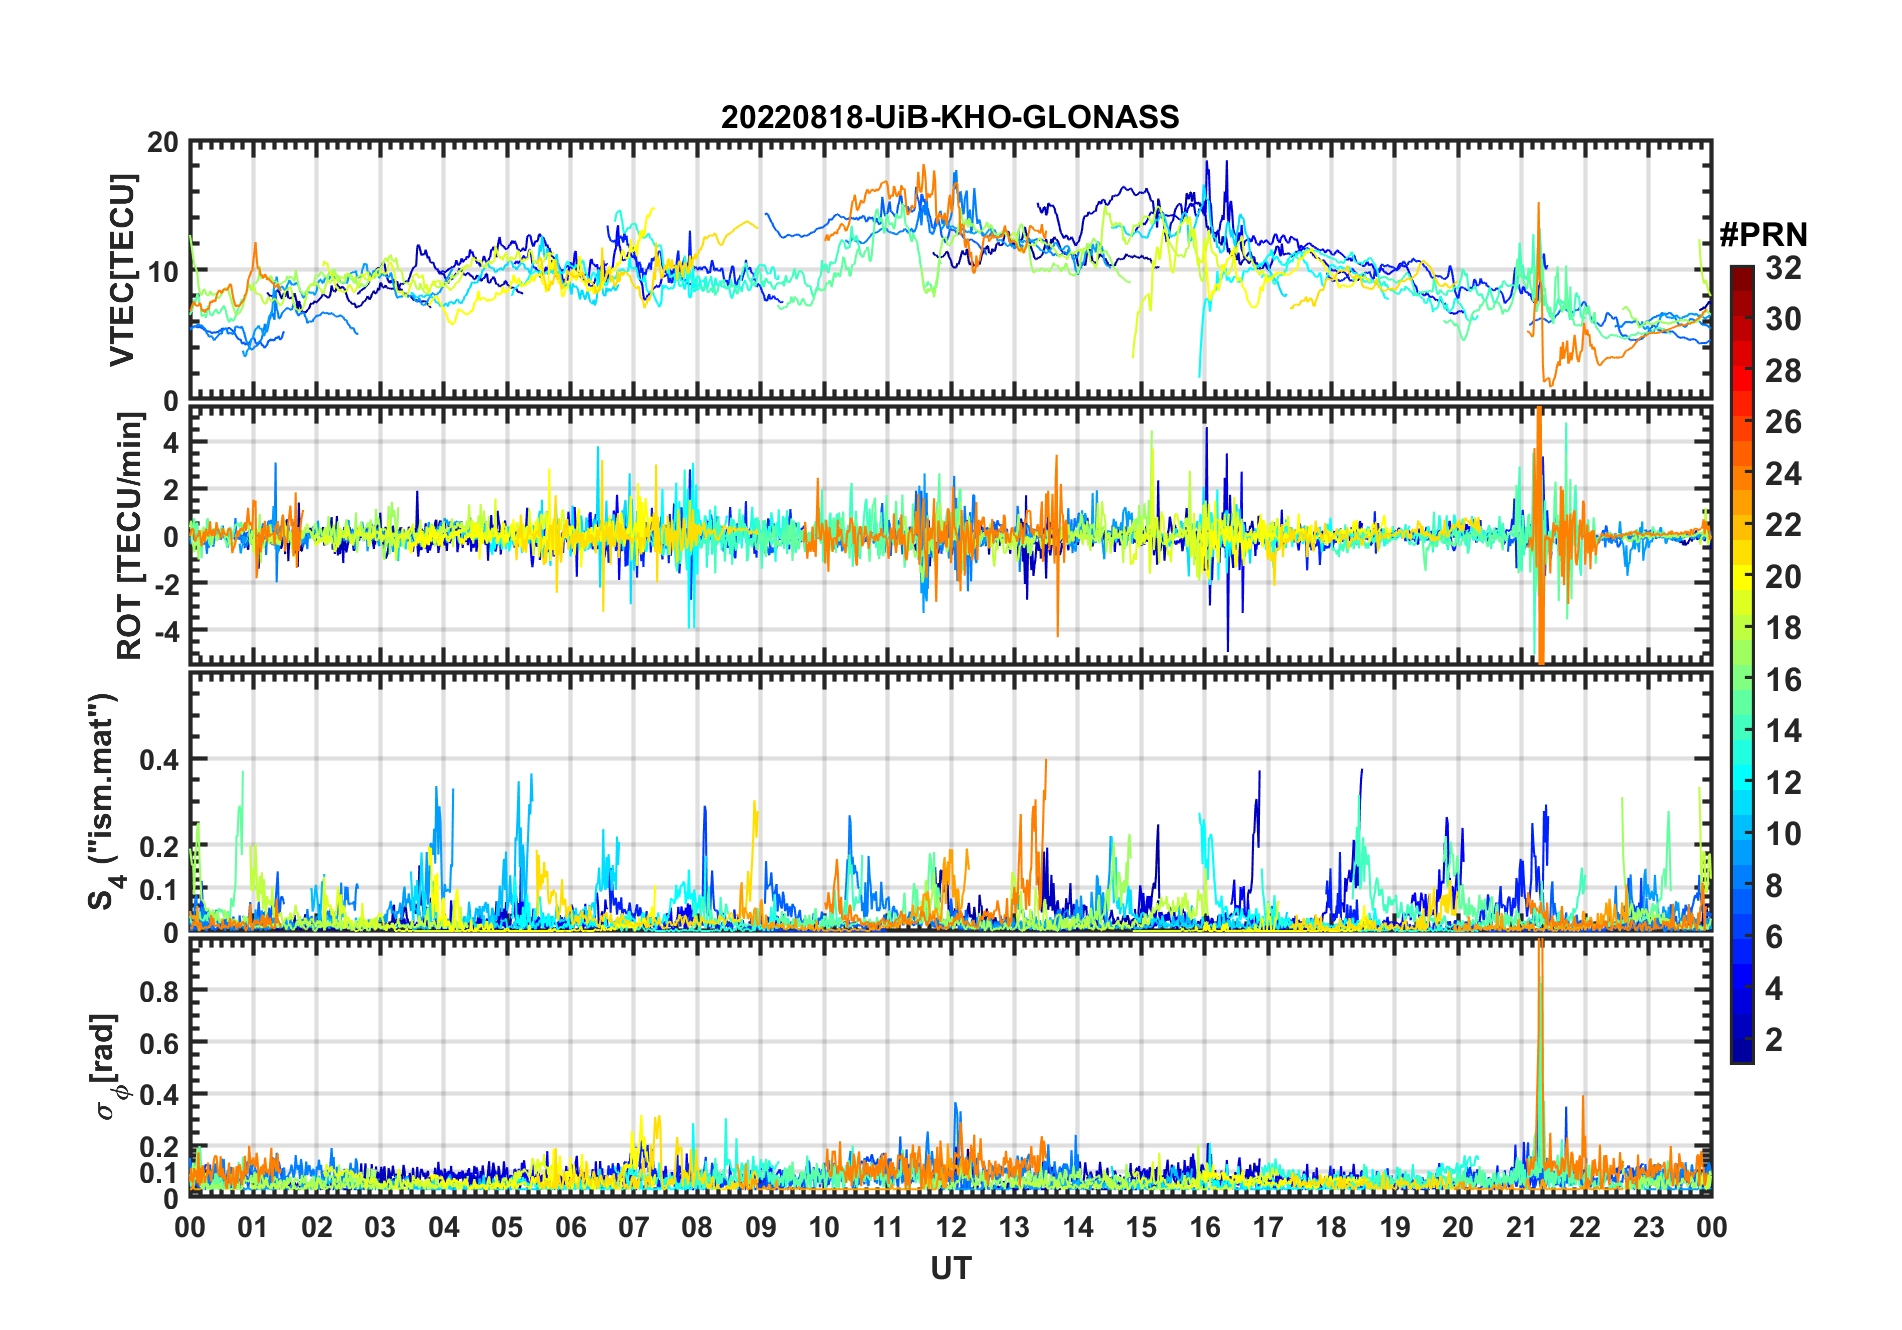
Task: Click x-axis hour label 05
Action: [x=507, y=1227]
